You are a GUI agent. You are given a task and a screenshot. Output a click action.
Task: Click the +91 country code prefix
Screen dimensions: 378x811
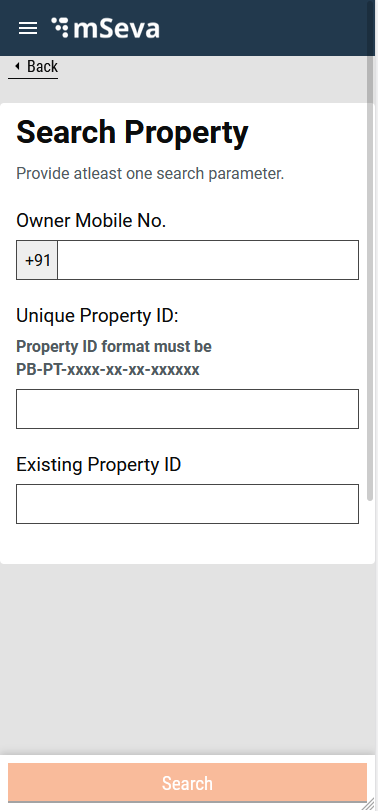click(37, 260)
